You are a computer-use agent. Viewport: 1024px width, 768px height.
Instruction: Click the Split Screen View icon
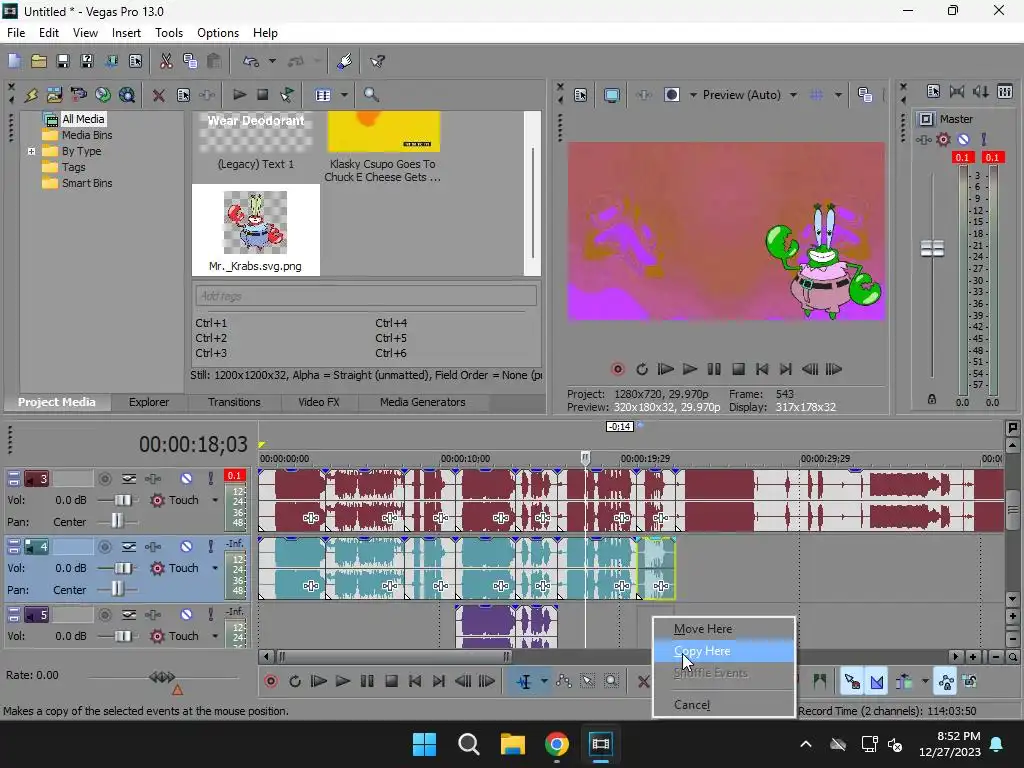[x=671, y=95]
